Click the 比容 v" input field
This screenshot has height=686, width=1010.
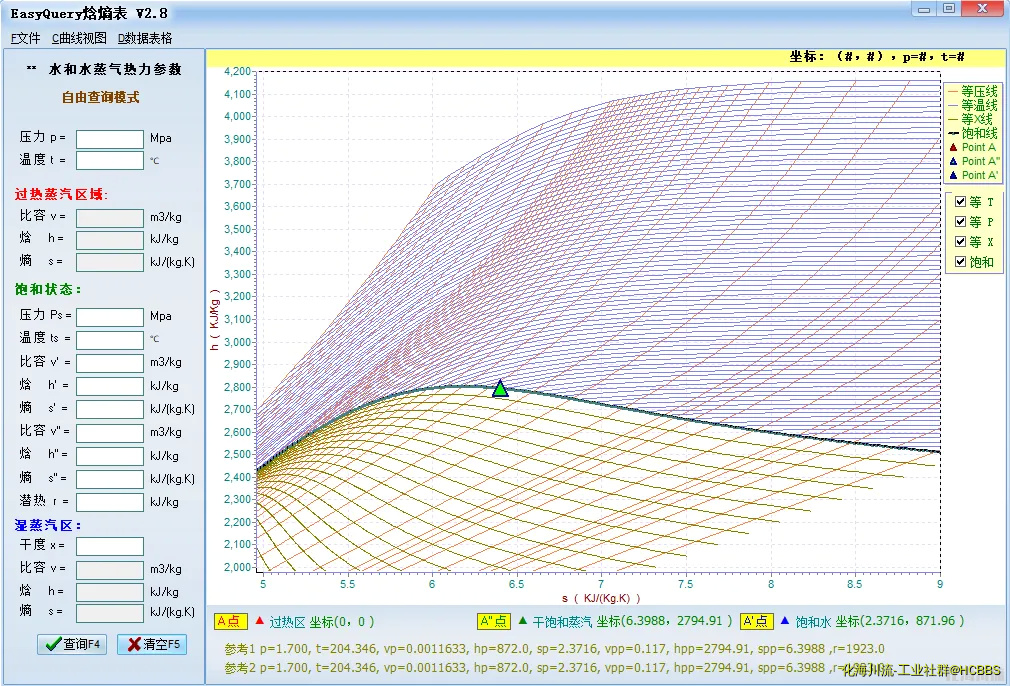click(x=110, y=433)
